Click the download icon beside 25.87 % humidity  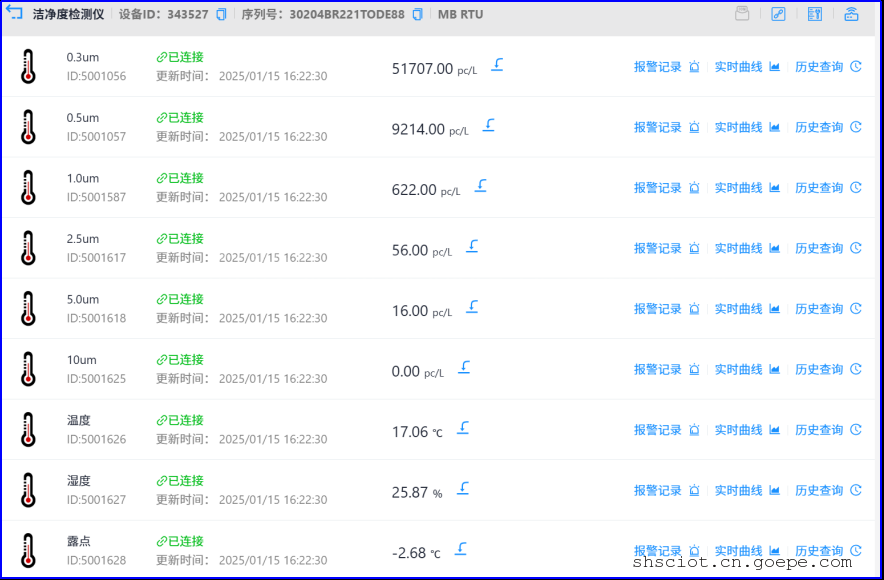pyautogui.click(x=463, y=488)
